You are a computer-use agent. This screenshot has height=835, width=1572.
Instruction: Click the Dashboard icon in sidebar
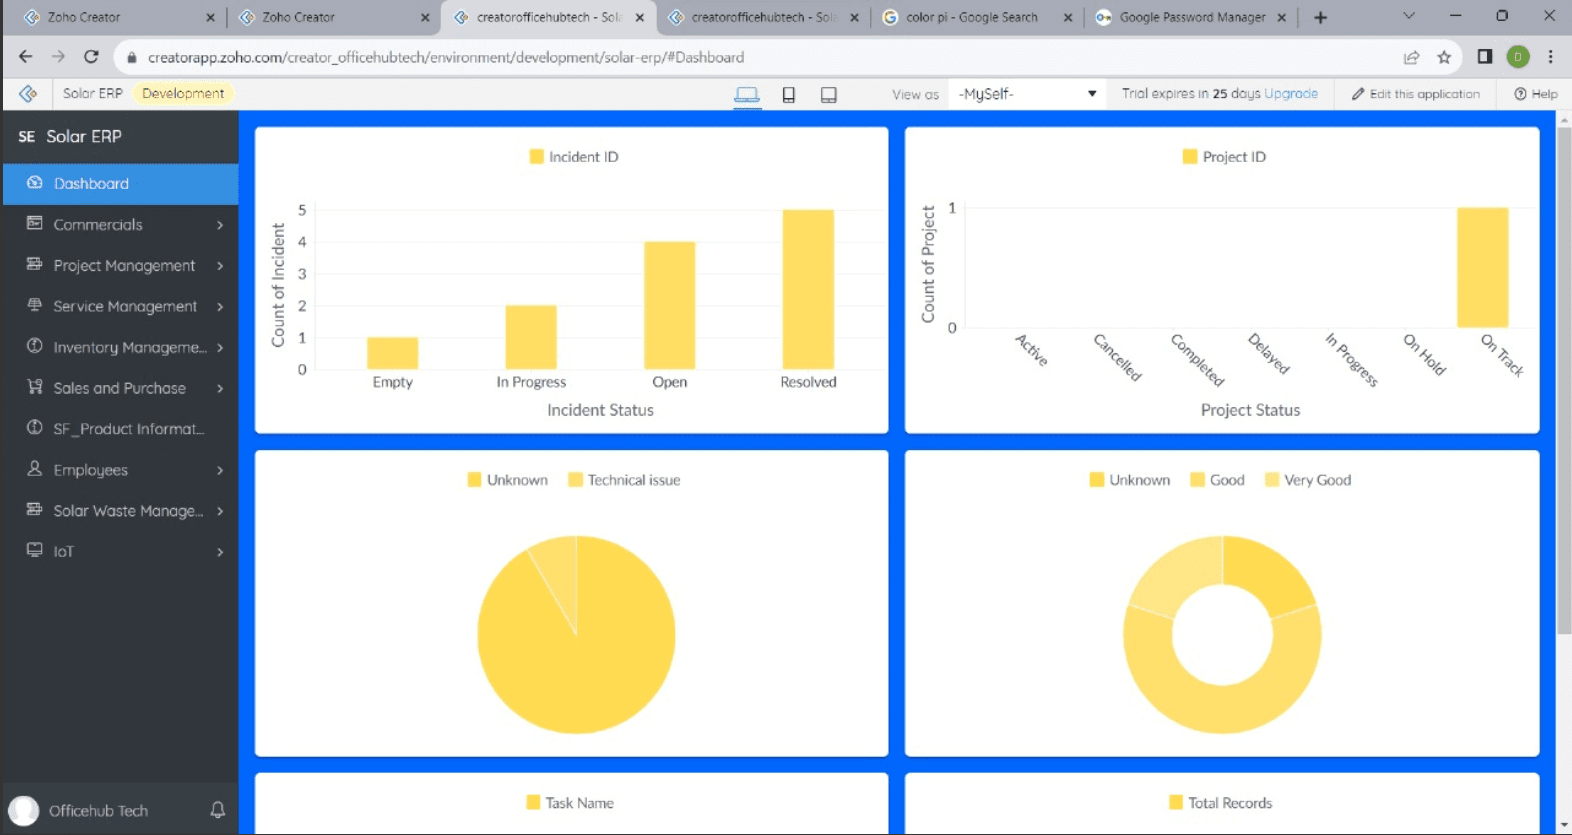[x=35, y=183]
